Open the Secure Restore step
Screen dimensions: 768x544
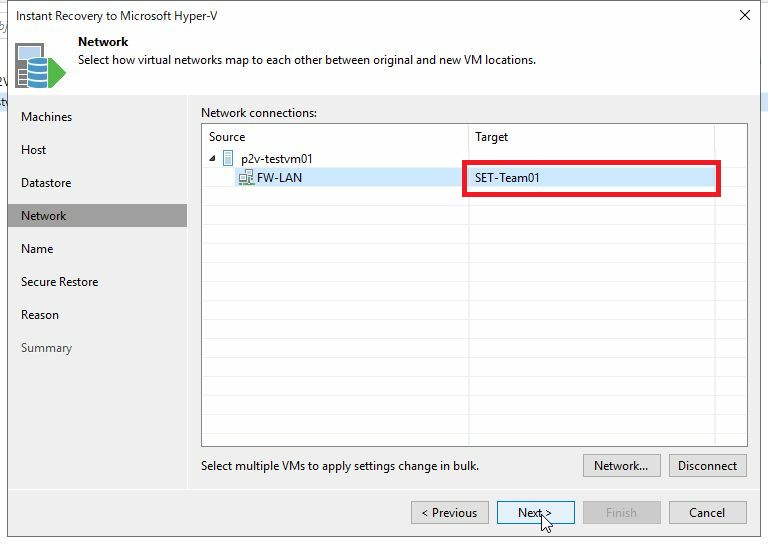pyautogui.click(x=60, y=282)
